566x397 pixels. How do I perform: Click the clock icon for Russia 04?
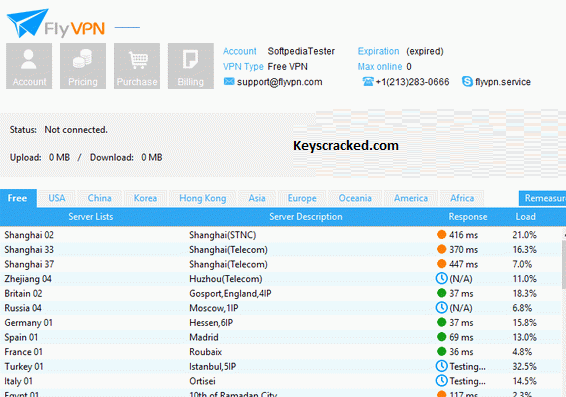(441, 307)
